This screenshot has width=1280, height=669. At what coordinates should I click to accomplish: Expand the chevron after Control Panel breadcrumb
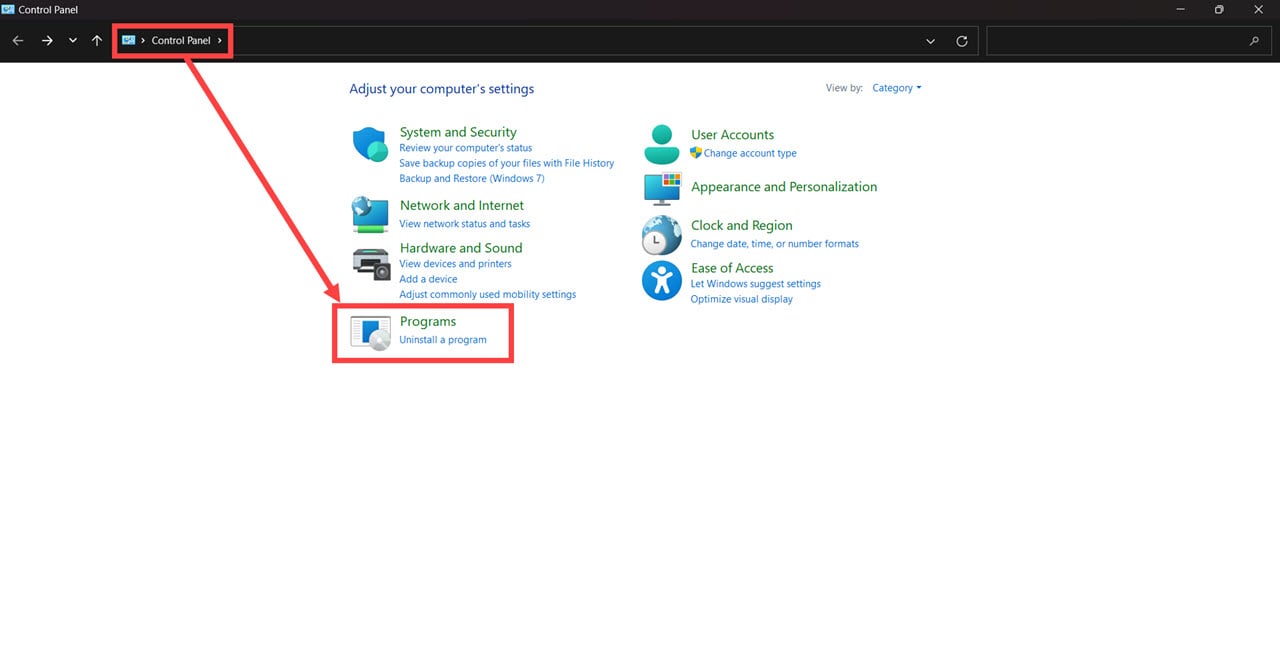point(220,41)
